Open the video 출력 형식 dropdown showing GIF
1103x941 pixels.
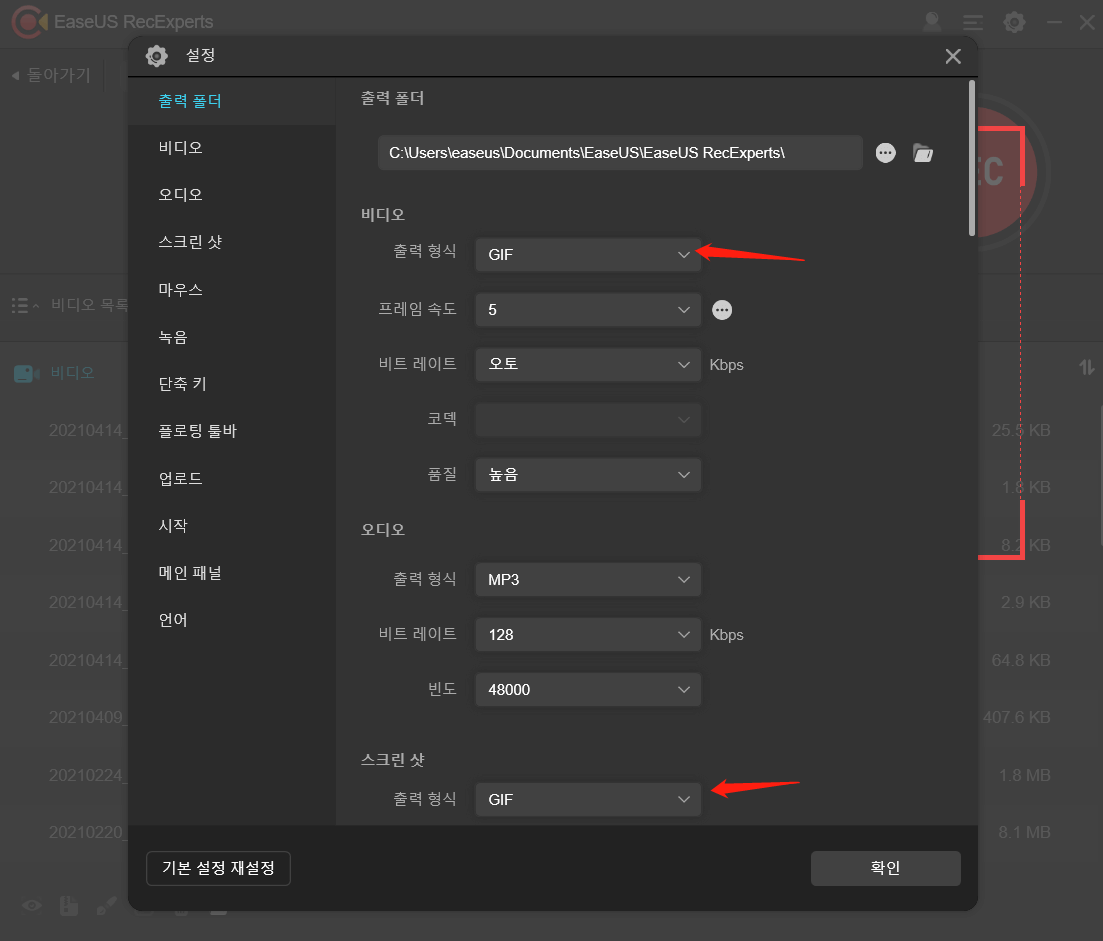tap(588, 255)
